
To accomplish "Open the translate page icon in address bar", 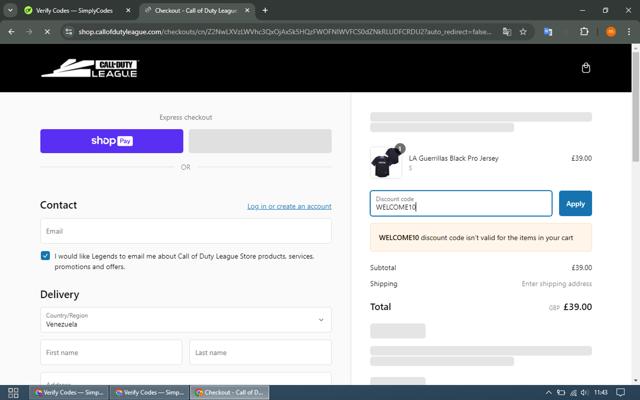I will click(x=507, y=31).
